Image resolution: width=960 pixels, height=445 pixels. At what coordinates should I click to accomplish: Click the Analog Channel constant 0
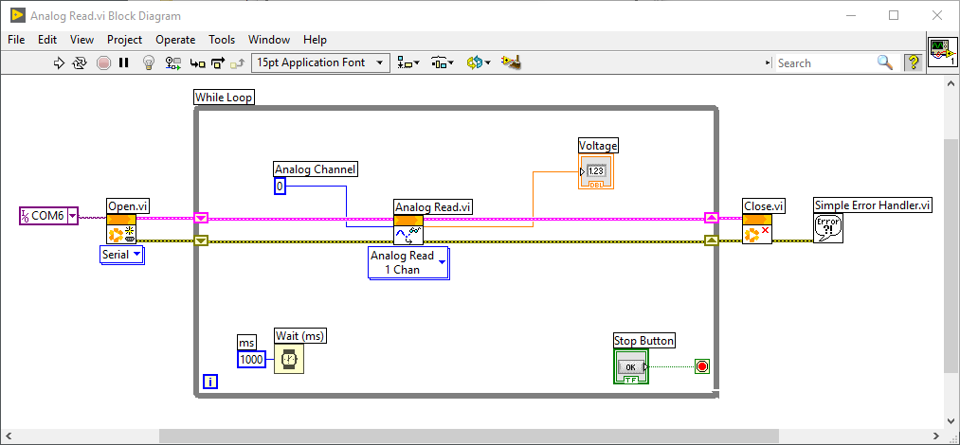(x=280, y=186)
